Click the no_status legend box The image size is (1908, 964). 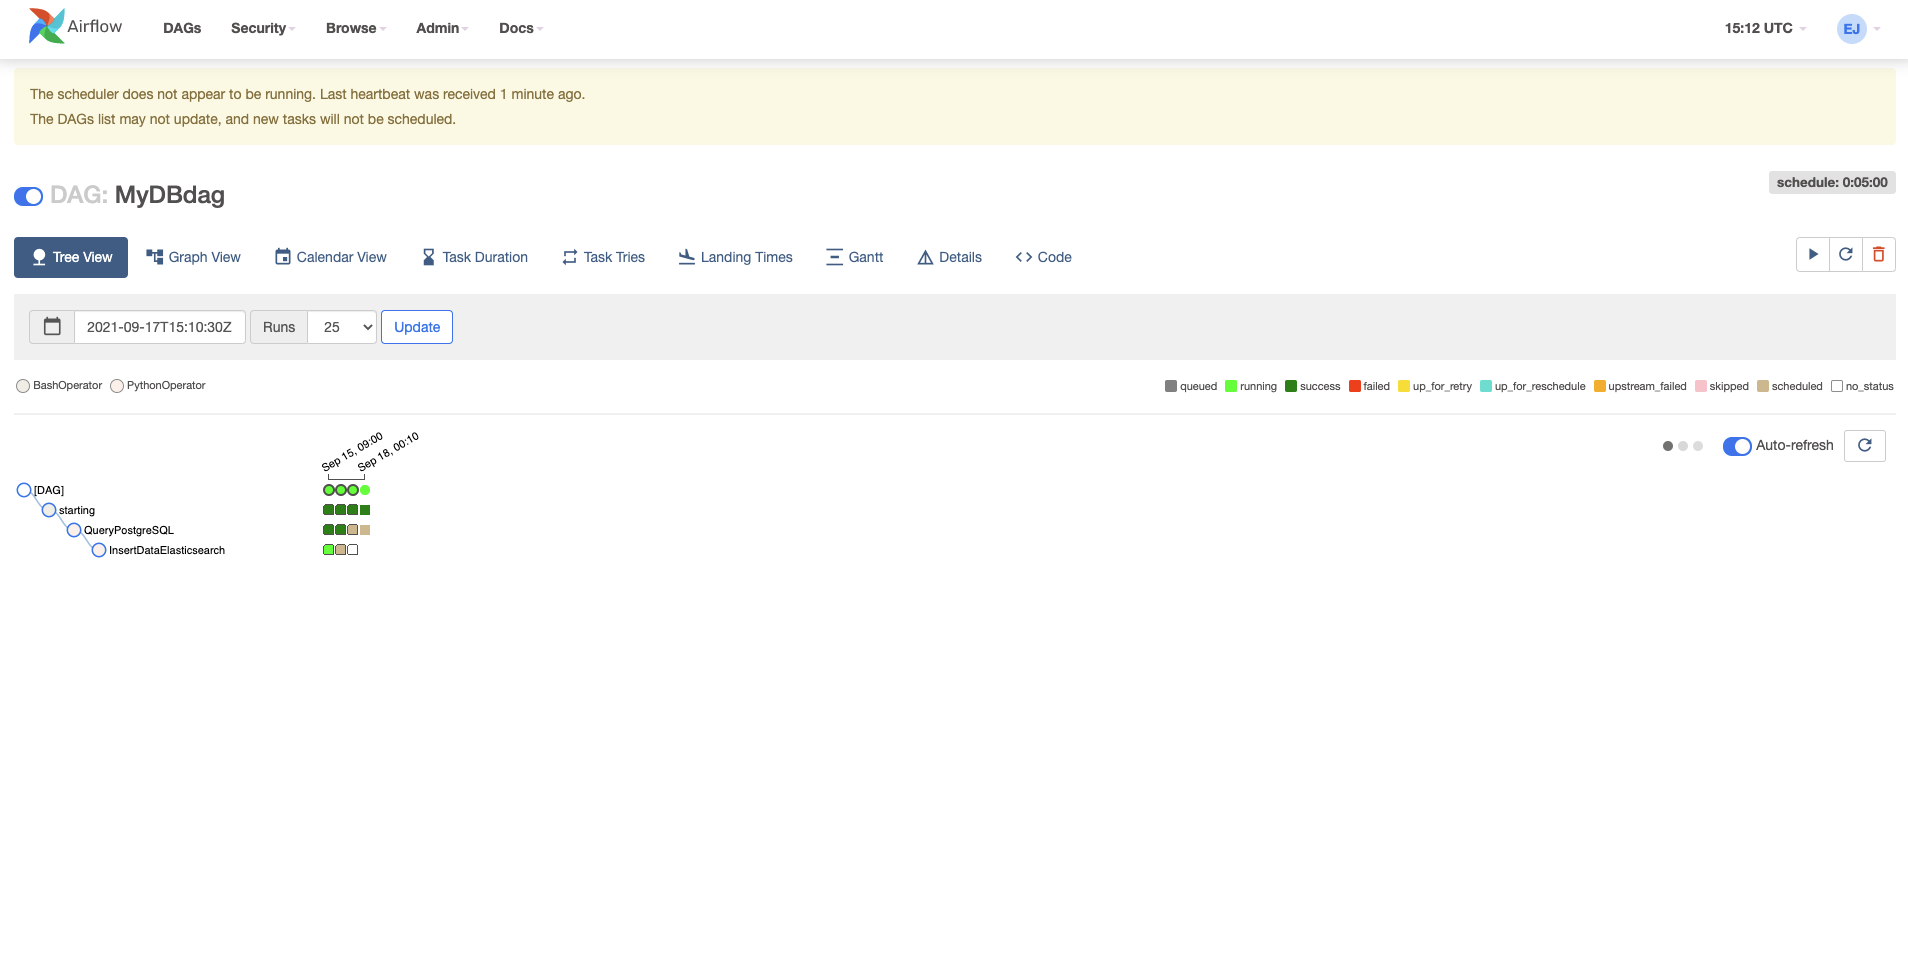click(x=1837, y=386)
